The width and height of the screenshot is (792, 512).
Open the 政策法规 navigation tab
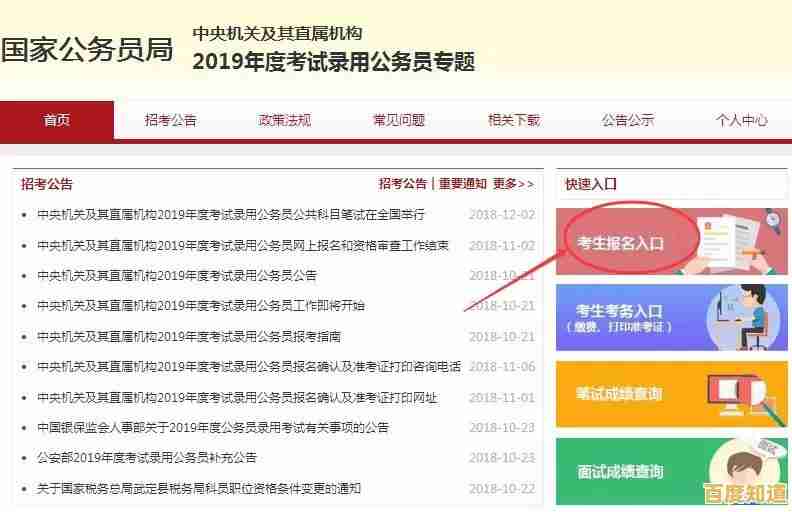pos(284,120)
